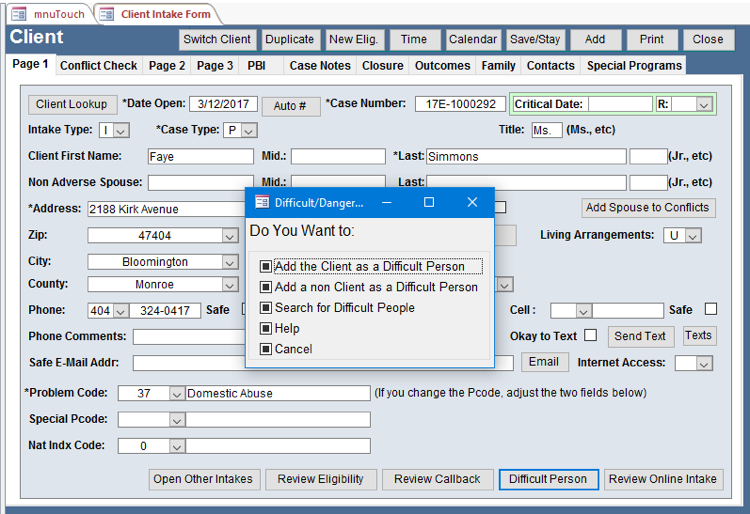The height and width of the screenshot is (514, 750).
Task: Toggle the Okay to Text checkbox
Action: 591,335
